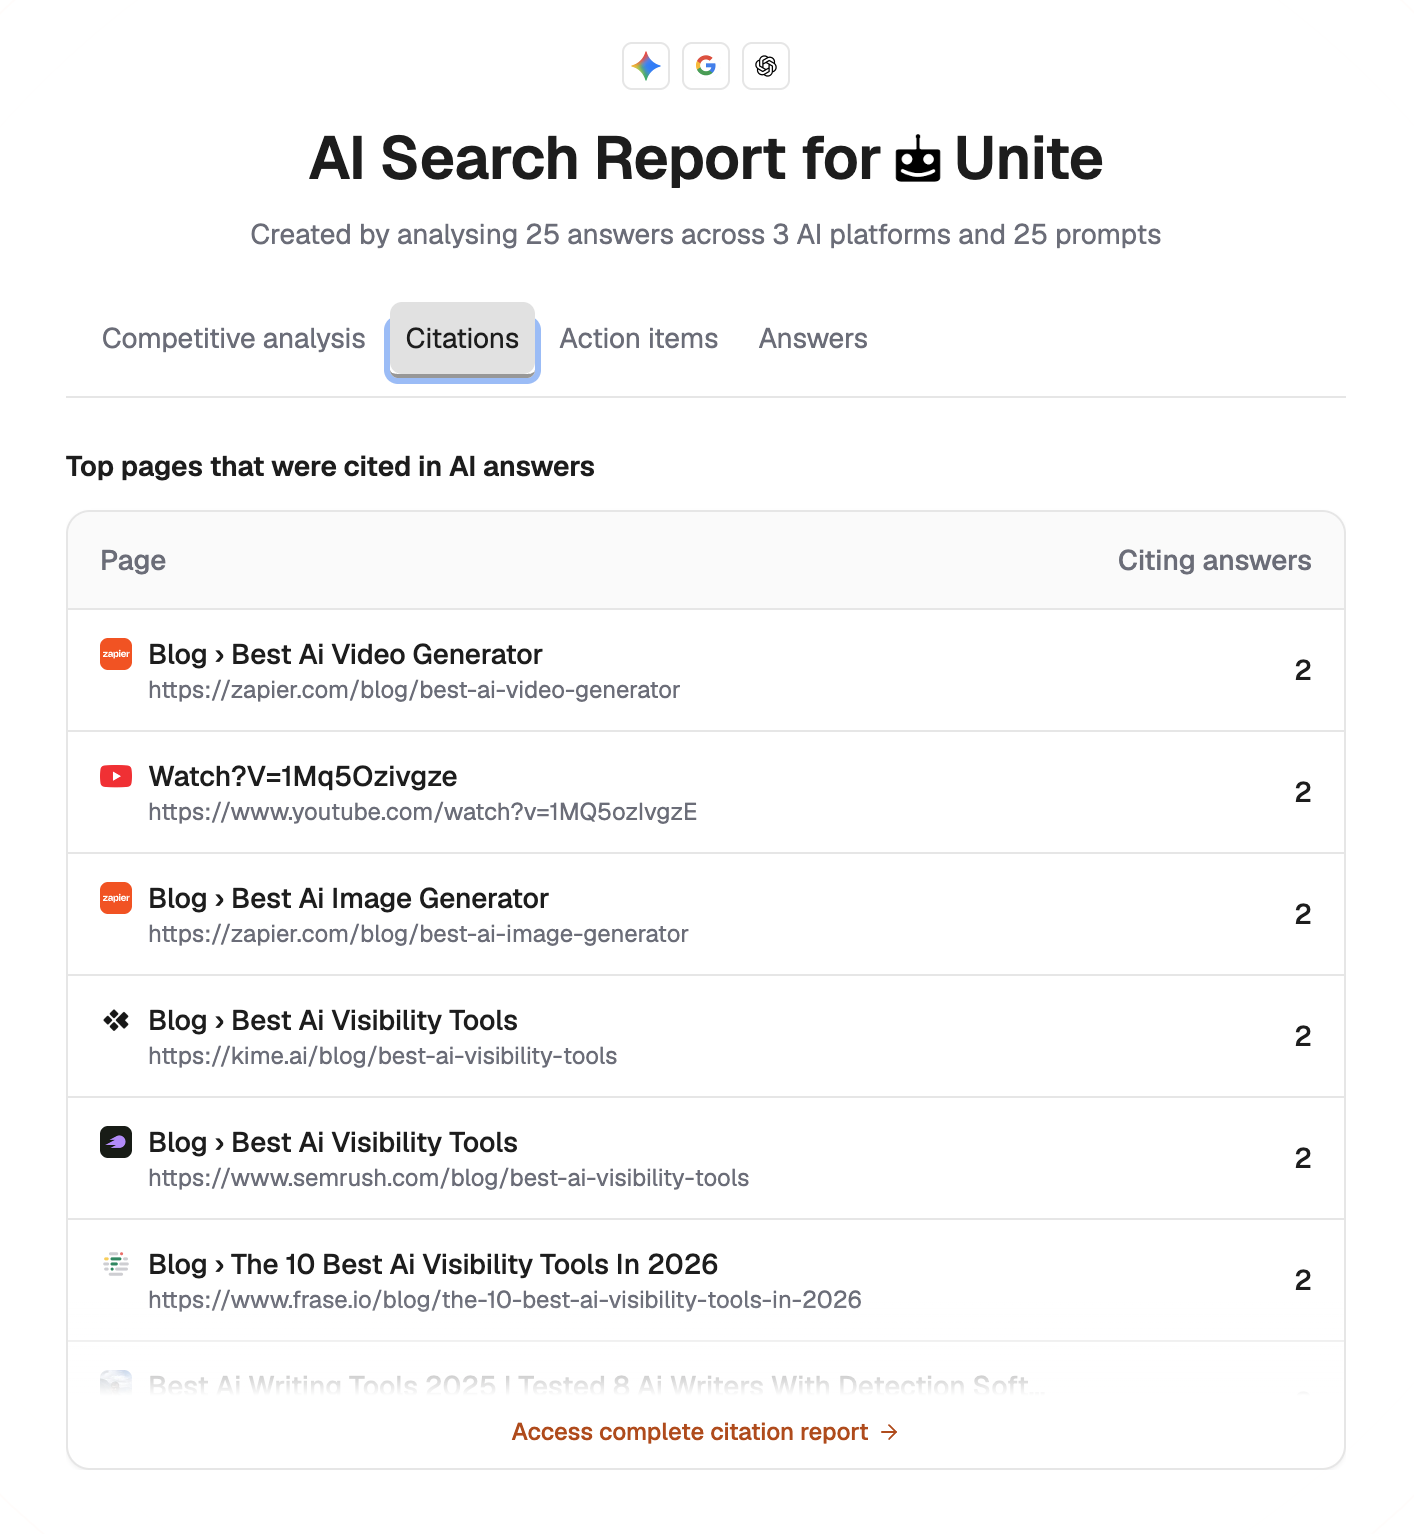Click the Google G platform icon
This screenshot has width=1414, height=1534.
[x=706, y=66]
